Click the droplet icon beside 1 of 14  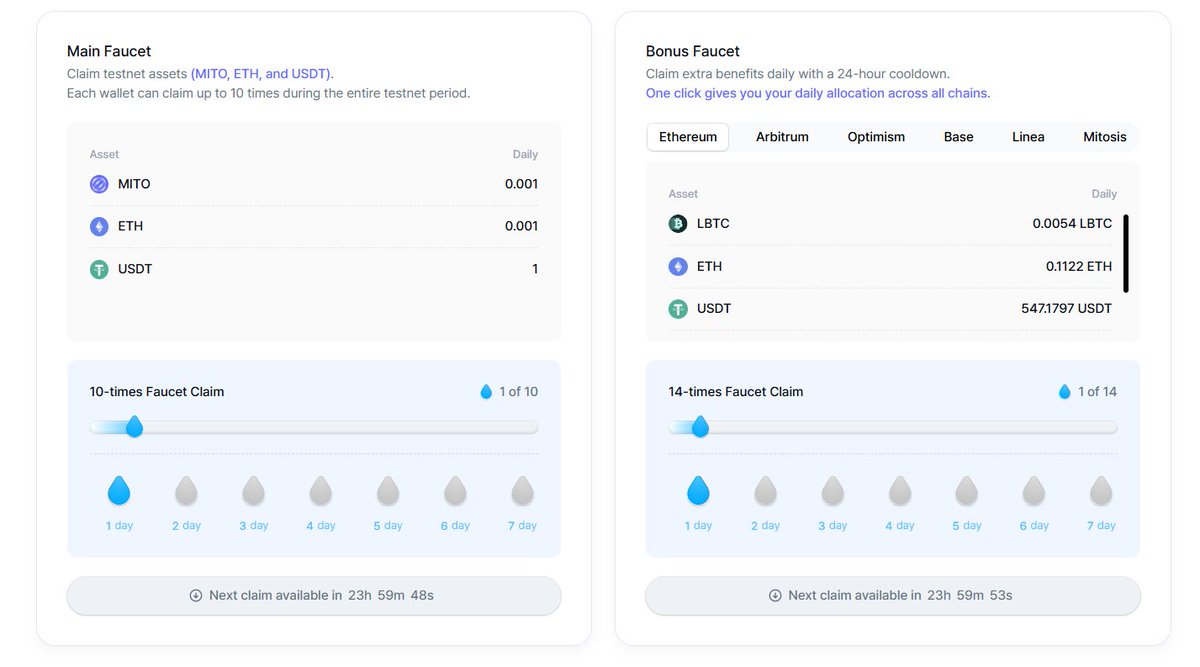[1065, 392]
